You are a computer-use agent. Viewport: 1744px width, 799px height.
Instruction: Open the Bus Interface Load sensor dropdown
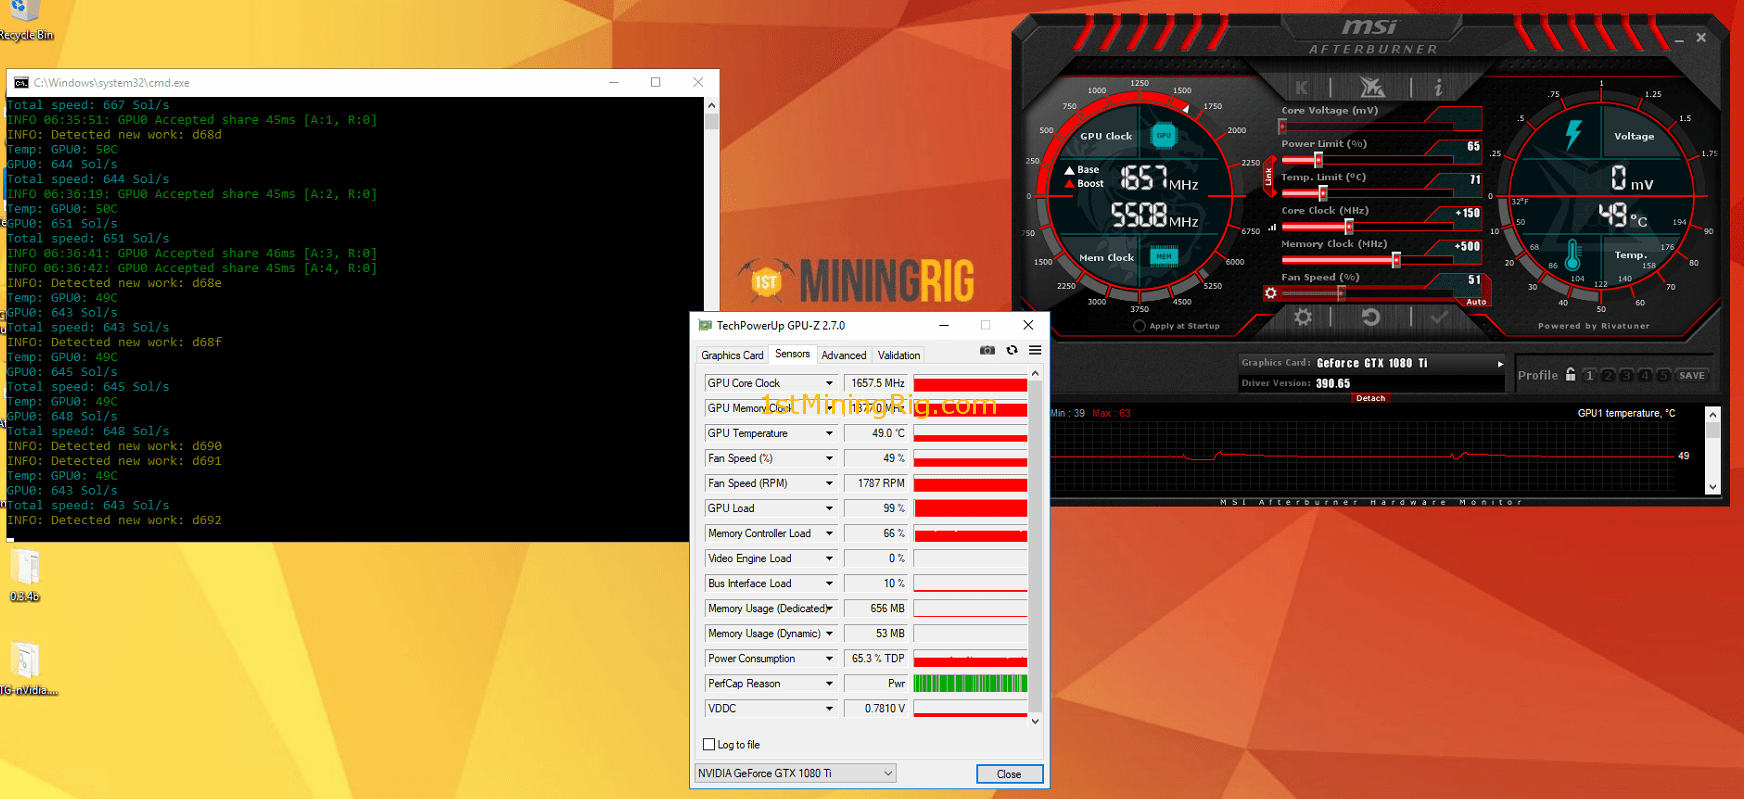point(829,583)
